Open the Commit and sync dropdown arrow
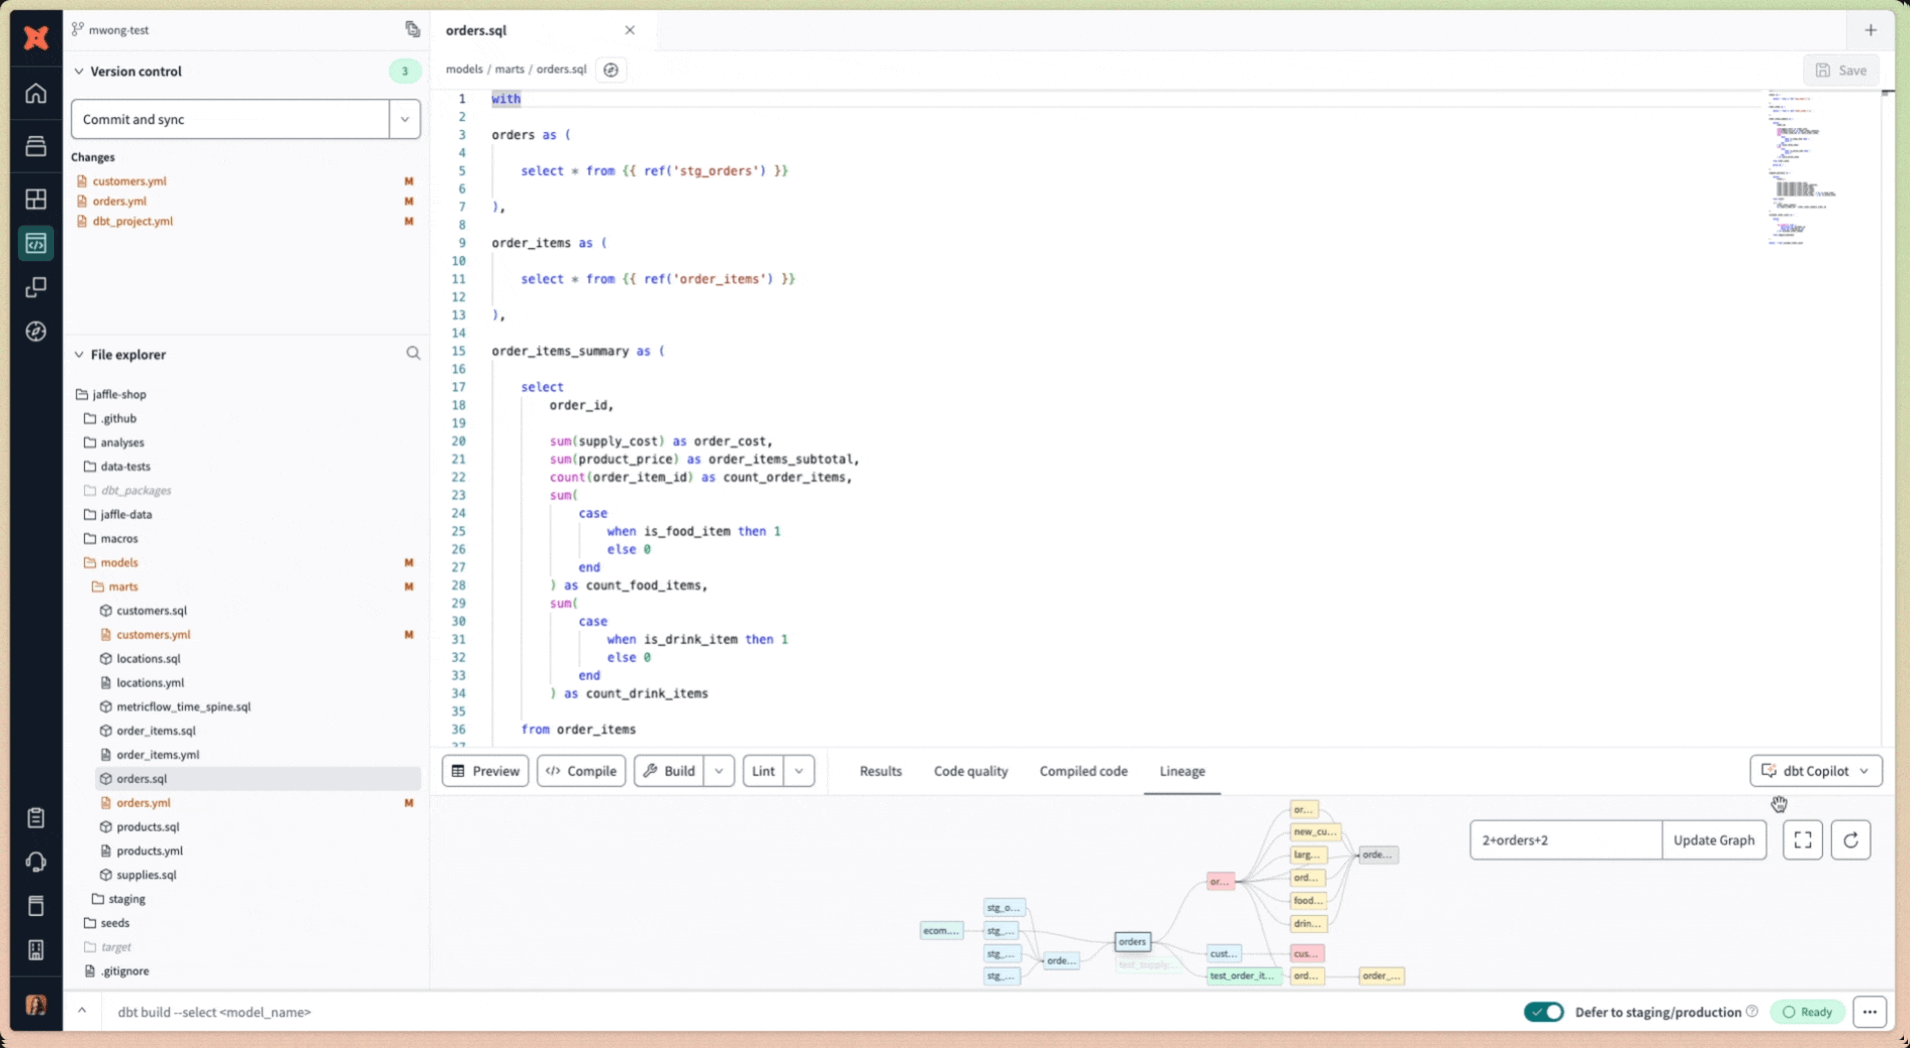The width and height of the screenshot is (1910, 1048). tap(404, 118)
